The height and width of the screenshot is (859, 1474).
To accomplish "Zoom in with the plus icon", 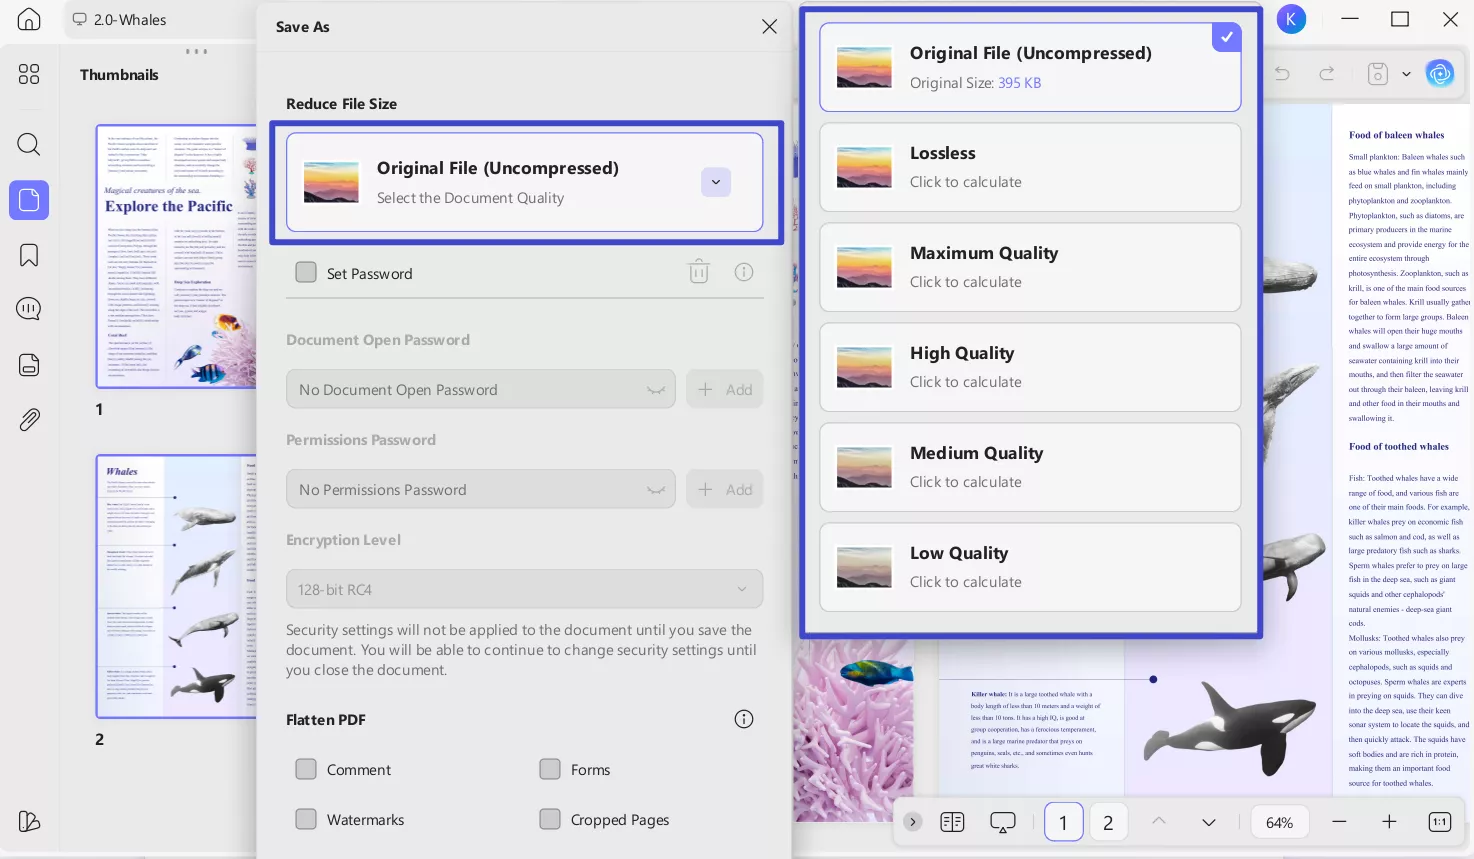I will click(1389, 822).
